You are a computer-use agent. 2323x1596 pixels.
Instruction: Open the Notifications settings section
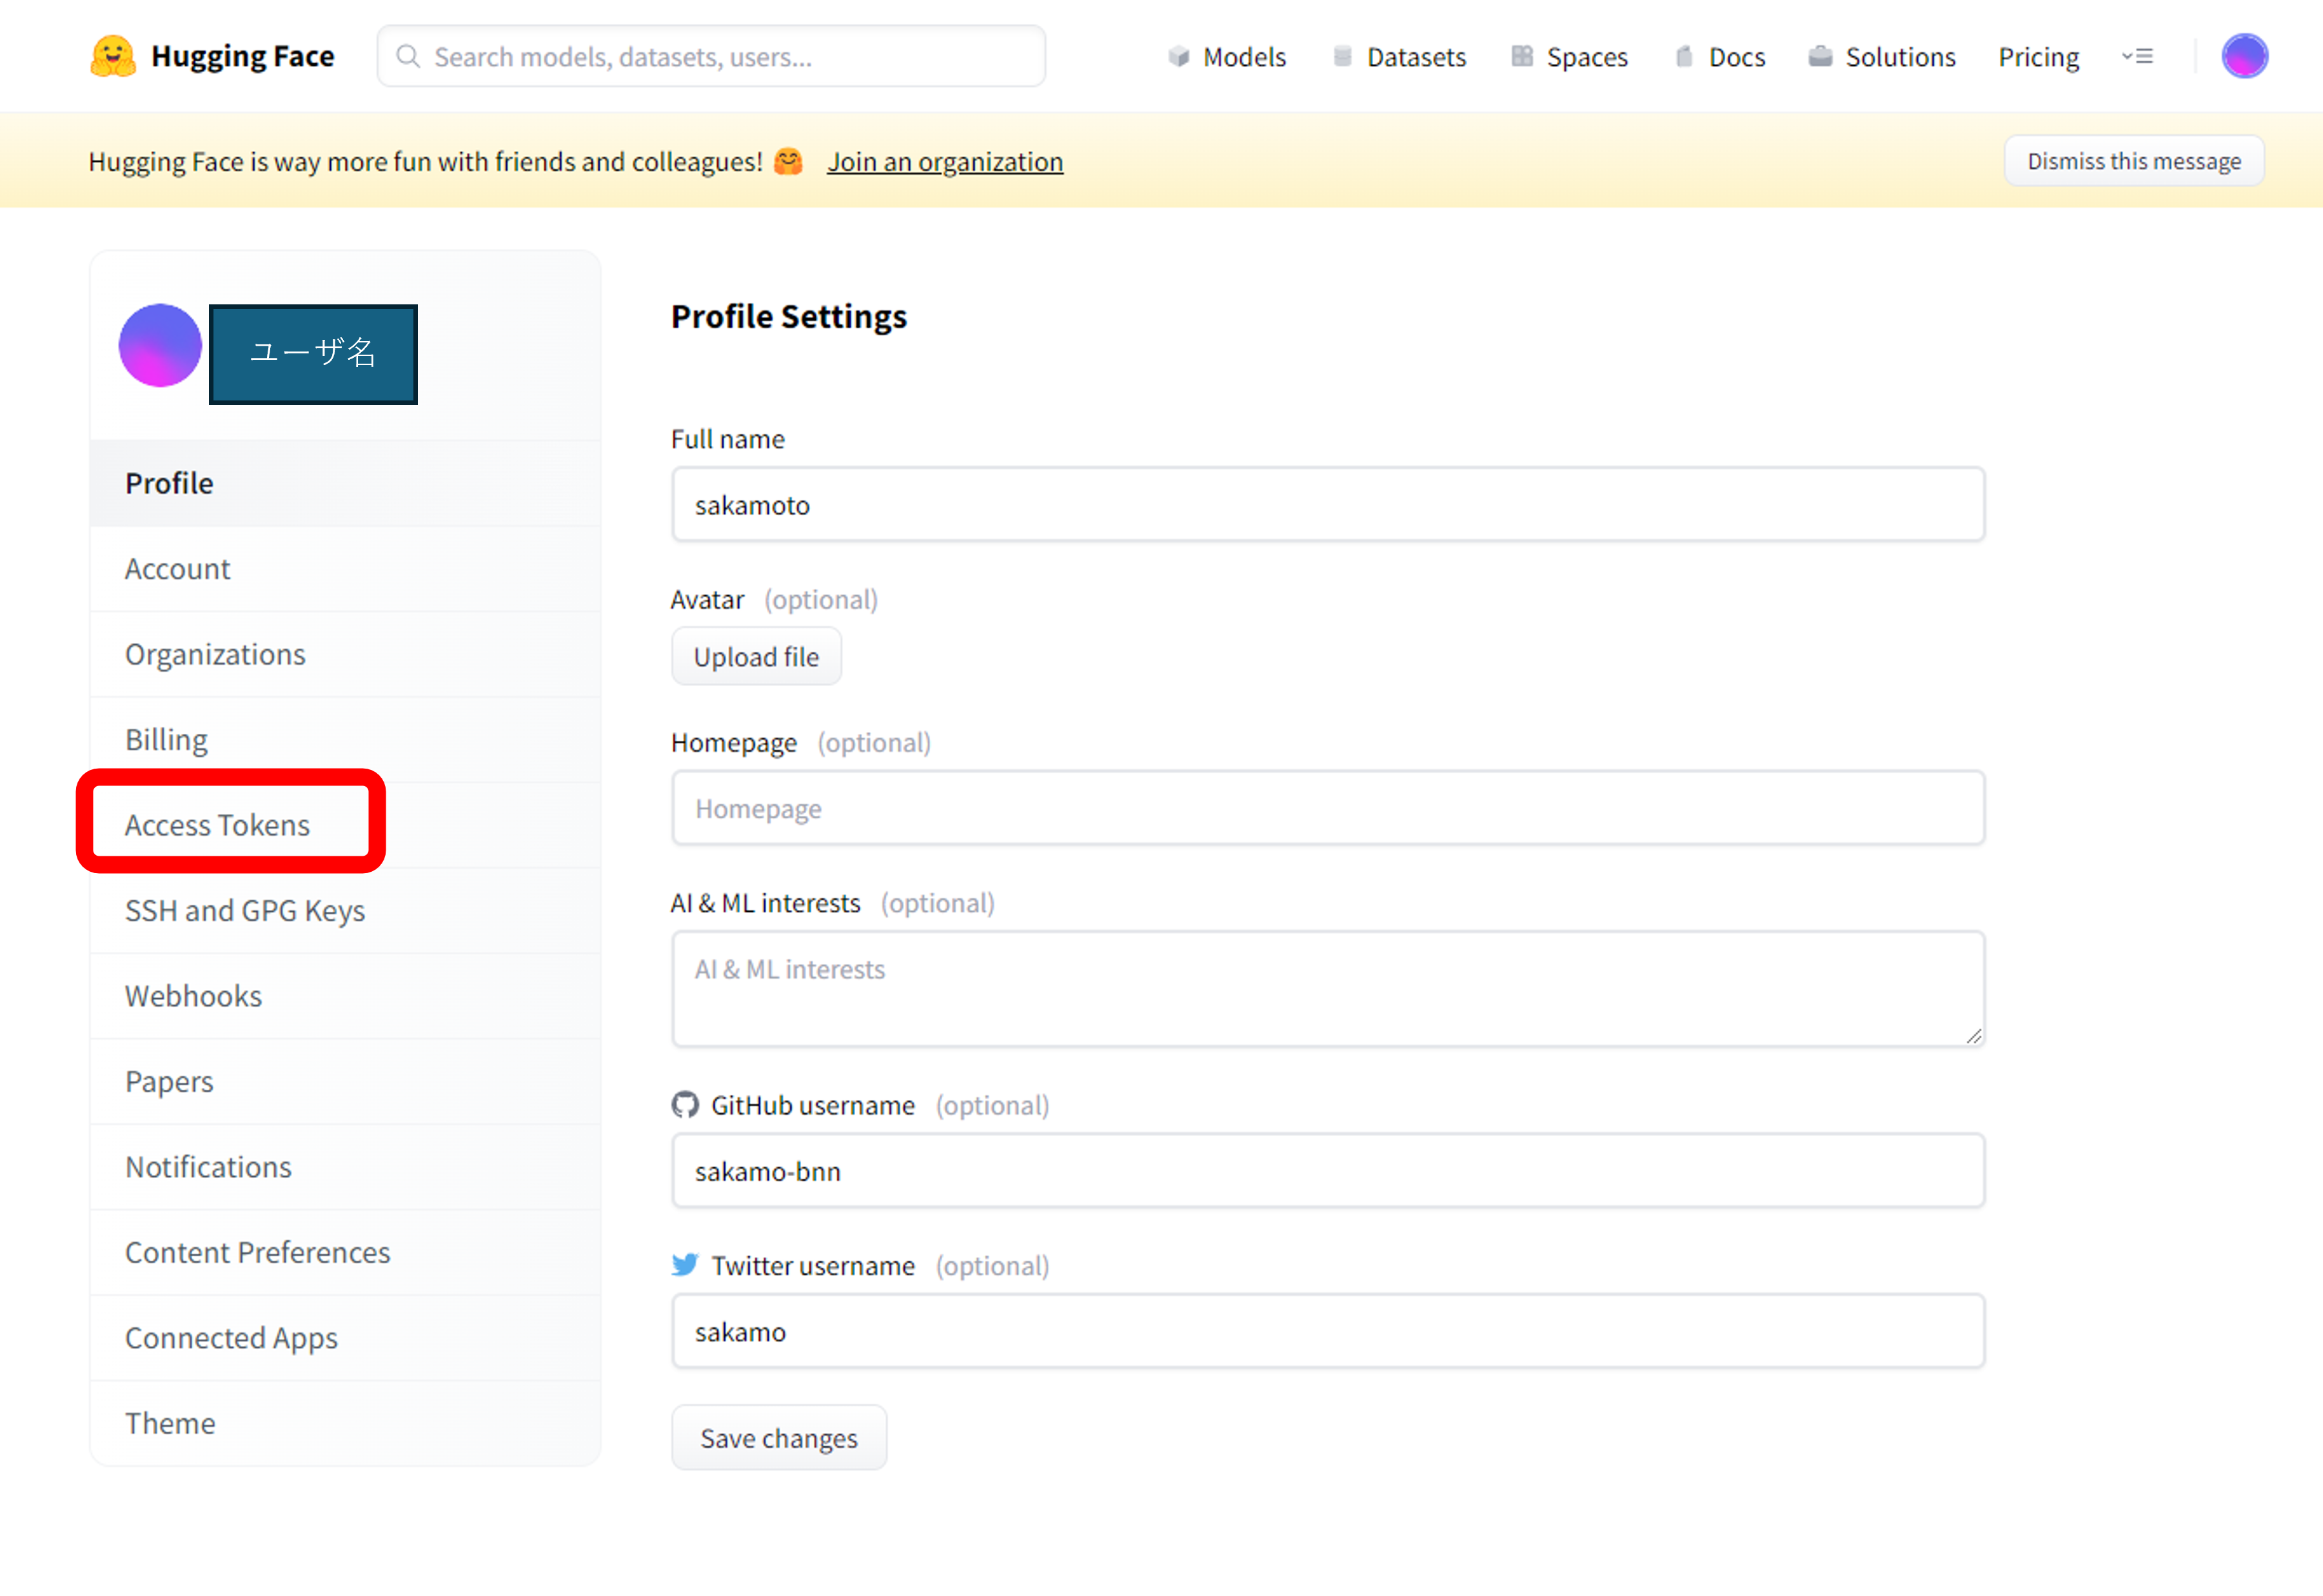208,1166
